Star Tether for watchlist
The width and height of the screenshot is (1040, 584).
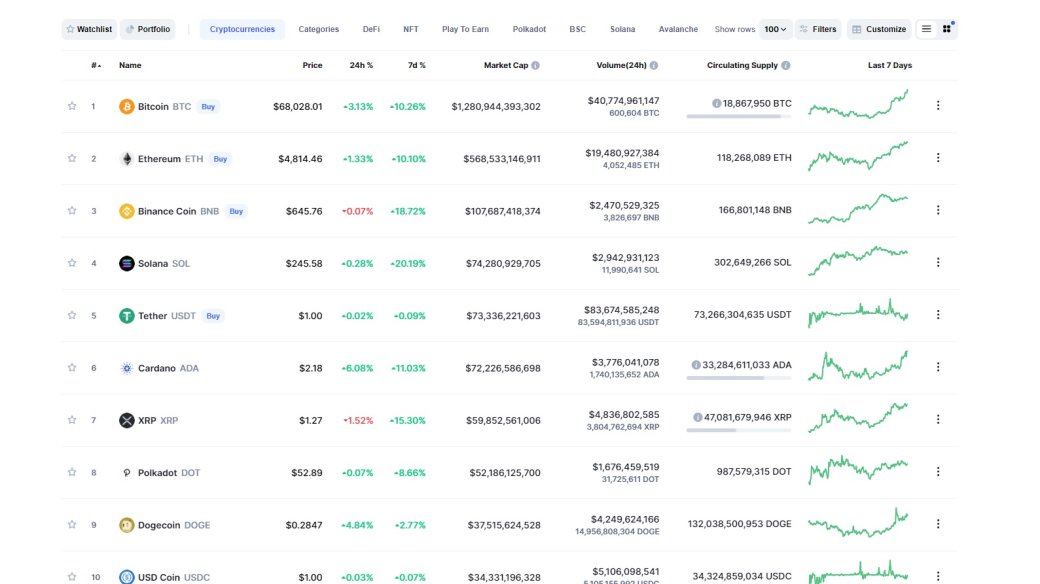[x=72, y=315]
